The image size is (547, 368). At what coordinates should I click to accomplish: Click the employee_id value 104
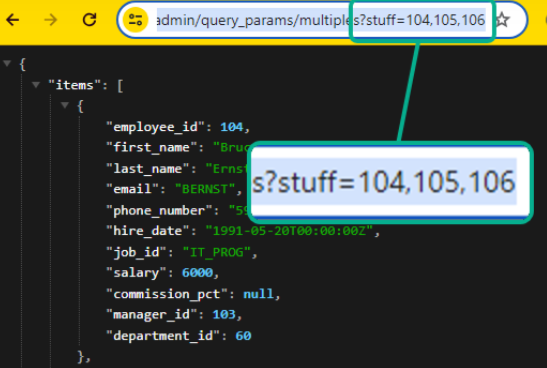(232, 127)
